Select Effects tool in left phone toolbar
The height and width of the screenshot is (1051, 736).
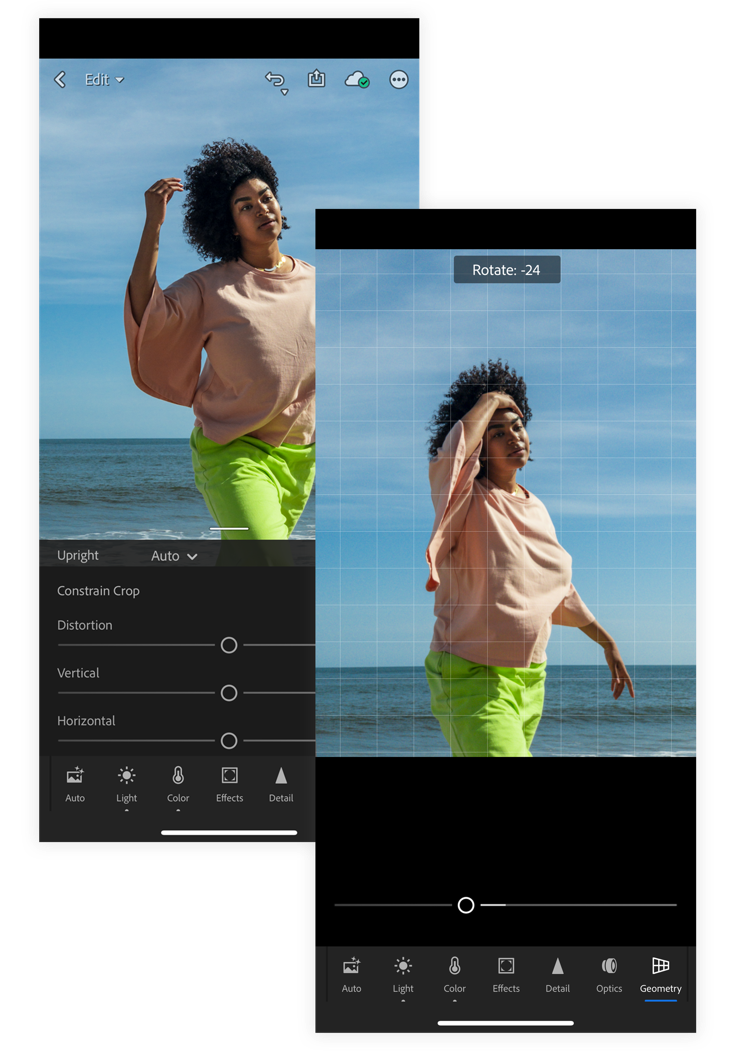229,784
